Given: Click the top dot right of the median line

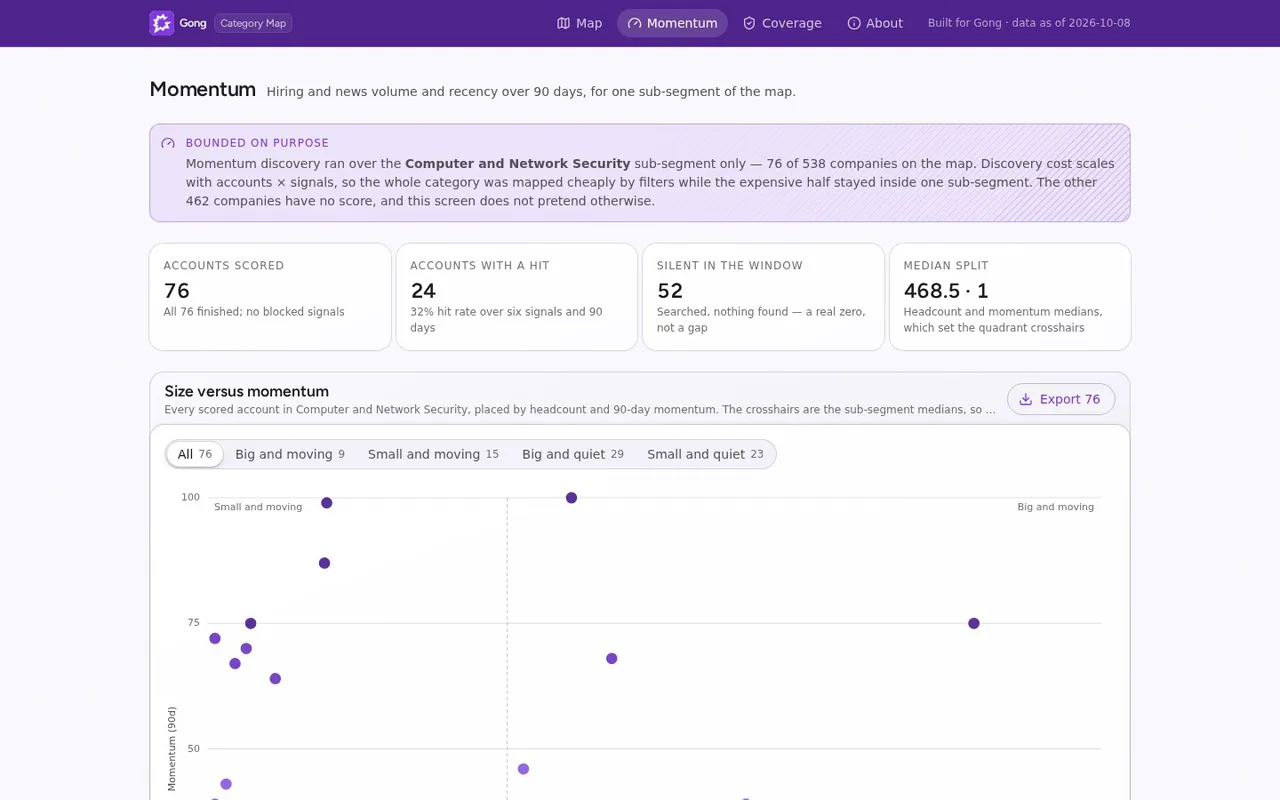Looking at the screenshot, I should pos(571,498).
